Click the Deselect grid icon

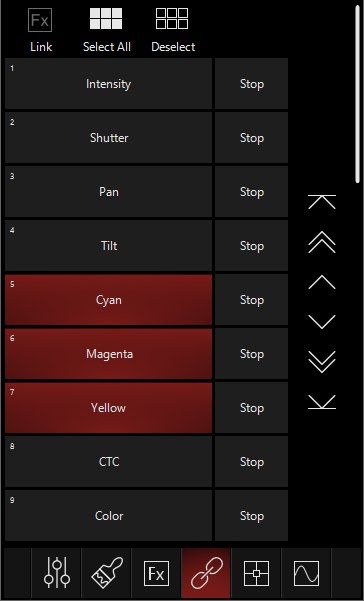coord(172,18)
